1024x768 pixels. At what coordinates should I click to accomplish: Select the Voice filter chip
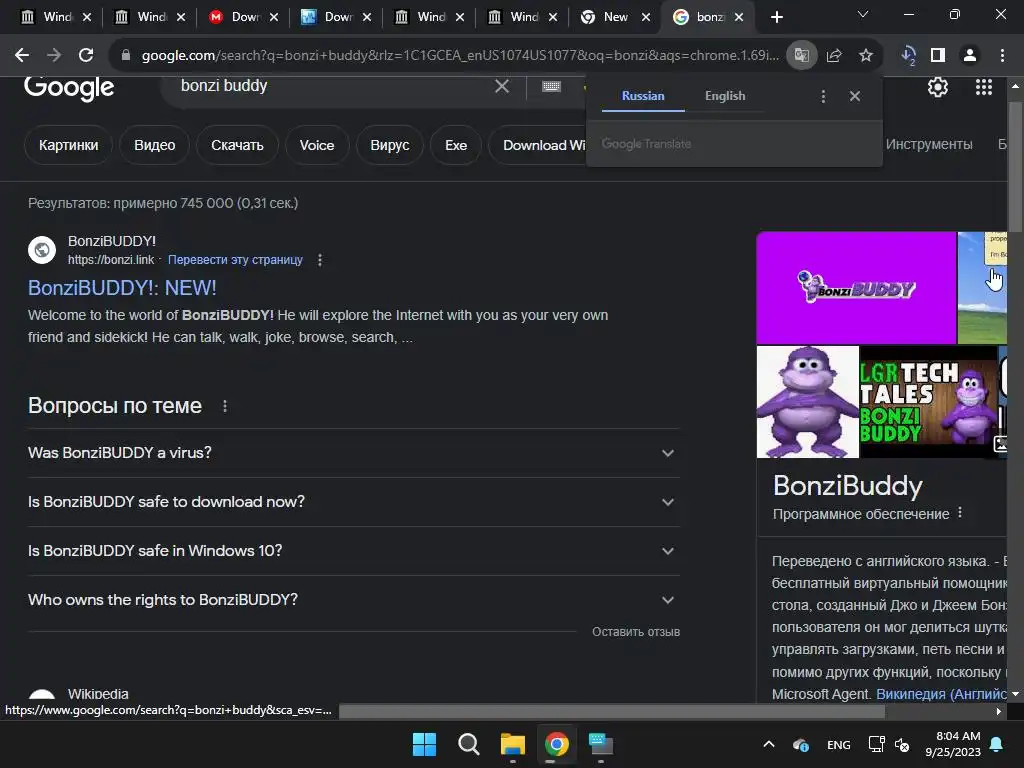pyautogui.click(x=317, y=145)
